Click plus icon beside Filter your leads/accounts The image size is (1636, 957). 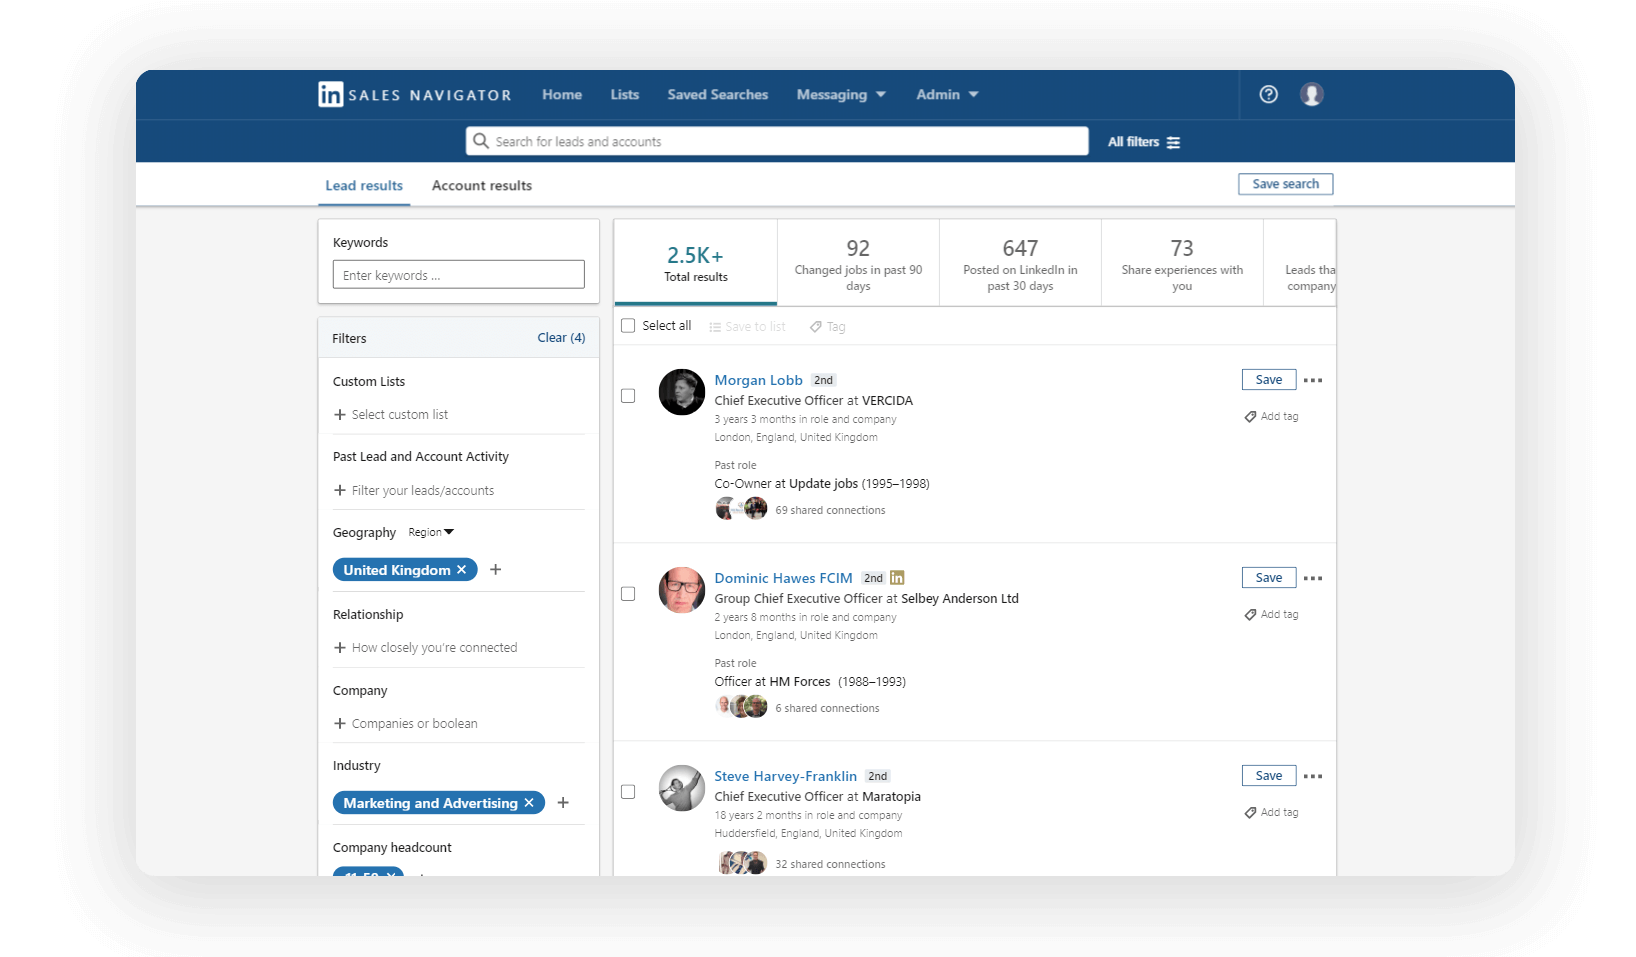(340, 491)
